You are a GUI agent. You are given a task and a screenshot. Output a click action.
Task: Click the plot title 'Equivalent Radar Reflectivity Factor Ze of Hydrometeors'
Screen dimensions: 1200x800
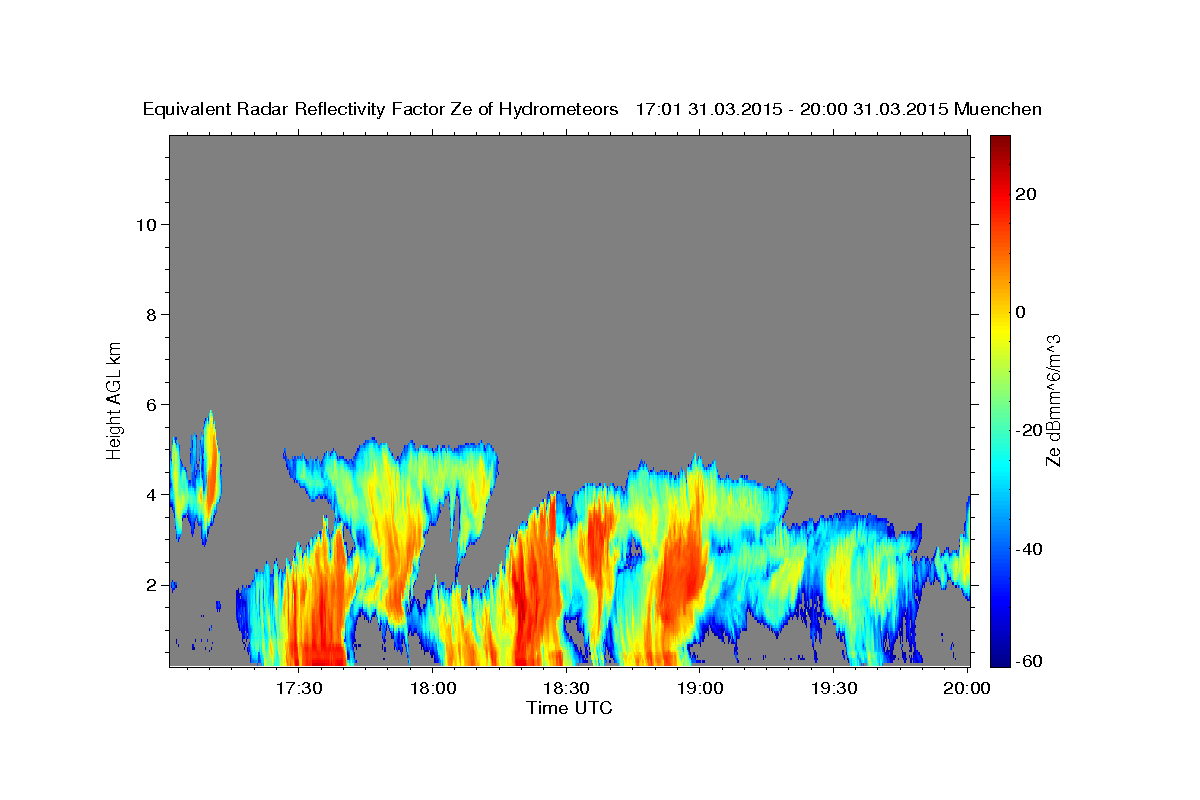click(381, 110)
